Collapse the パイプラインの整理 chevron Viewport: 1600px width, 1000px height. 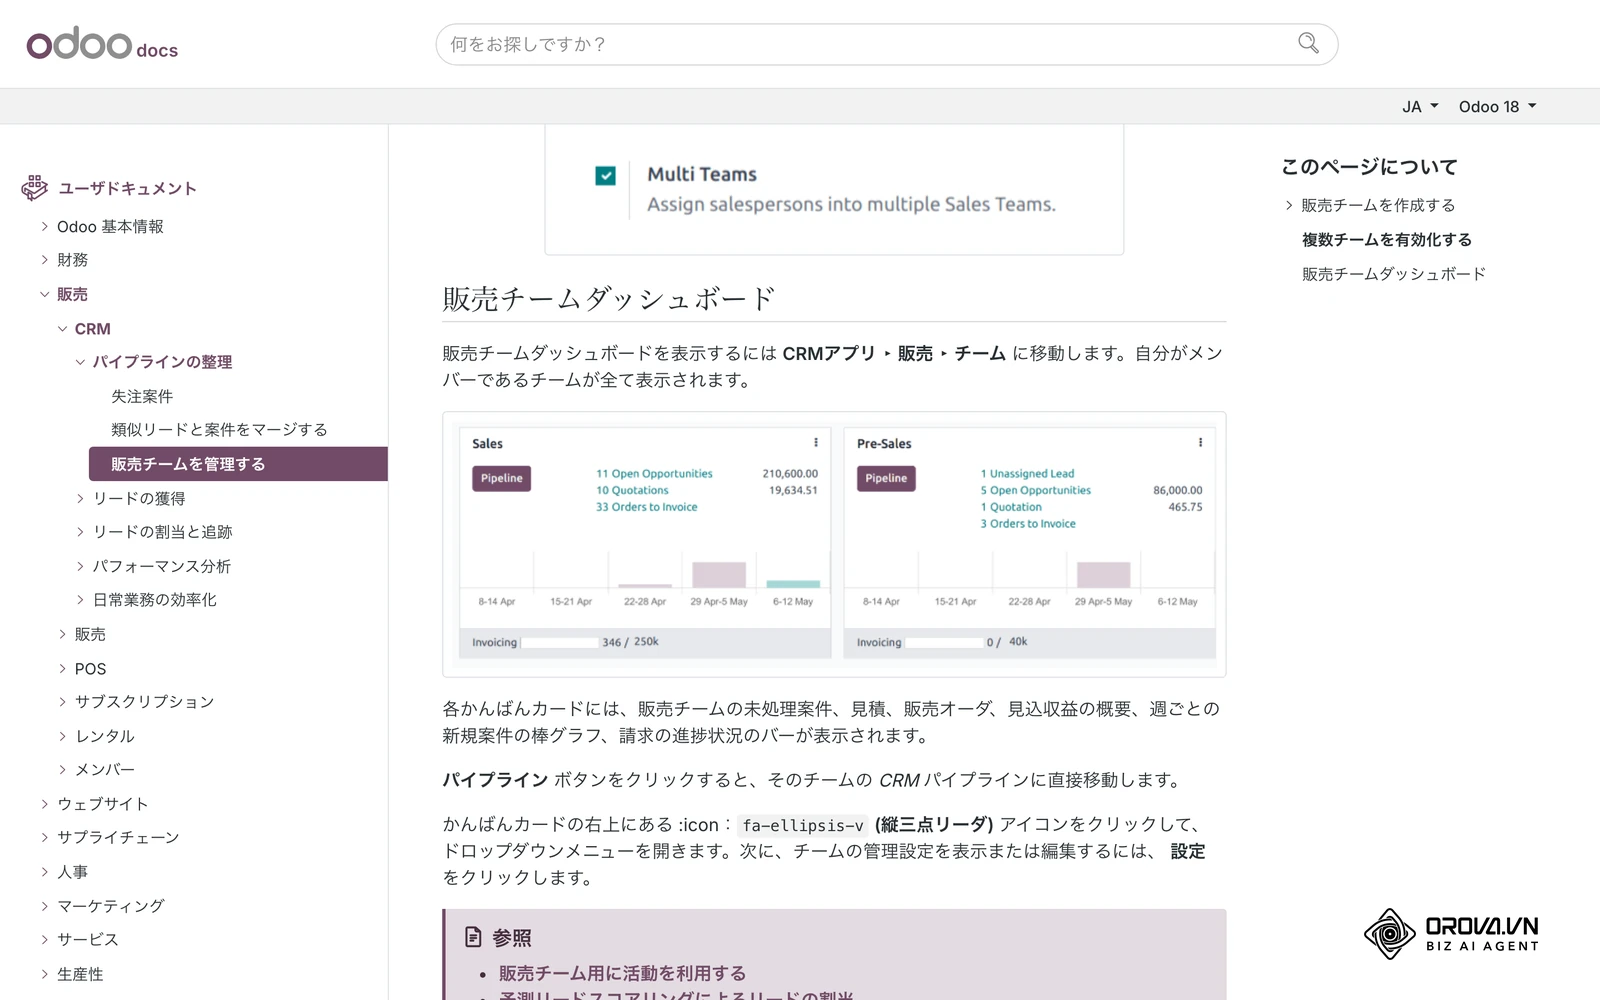click(x=80, y=362)
